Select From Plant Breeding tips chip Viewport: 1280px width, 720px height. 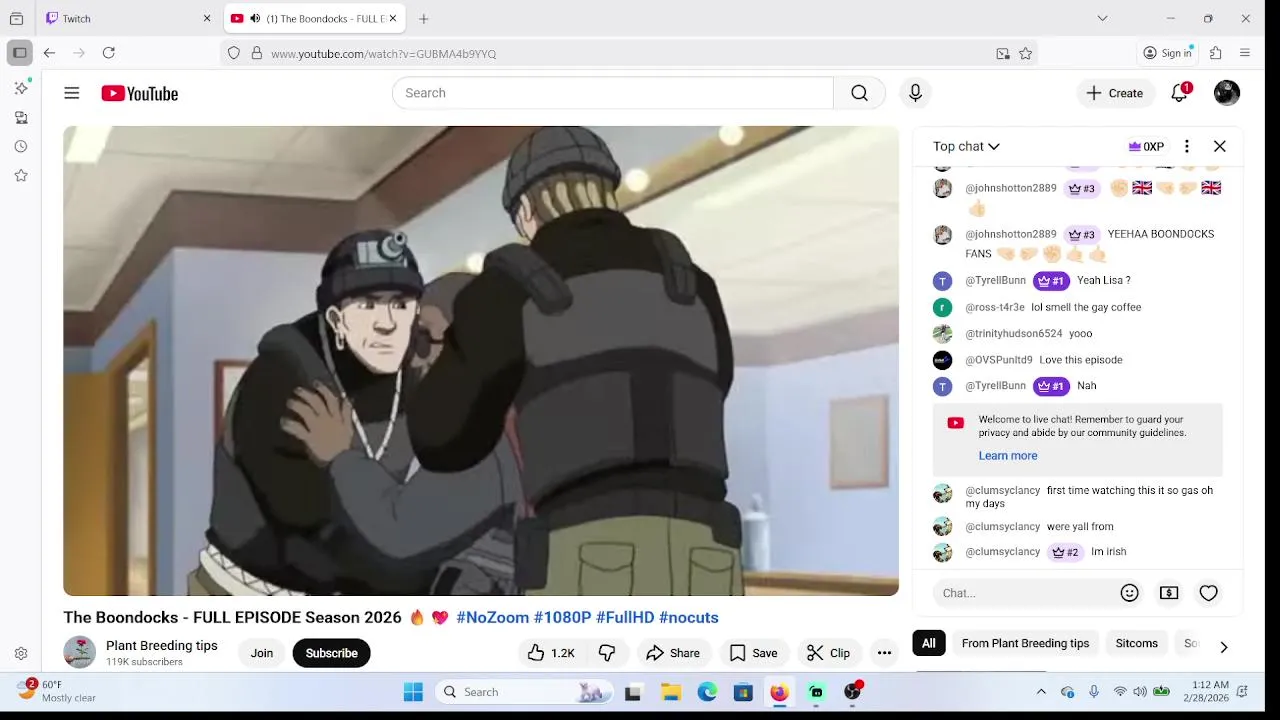(x=1025, y=643)
